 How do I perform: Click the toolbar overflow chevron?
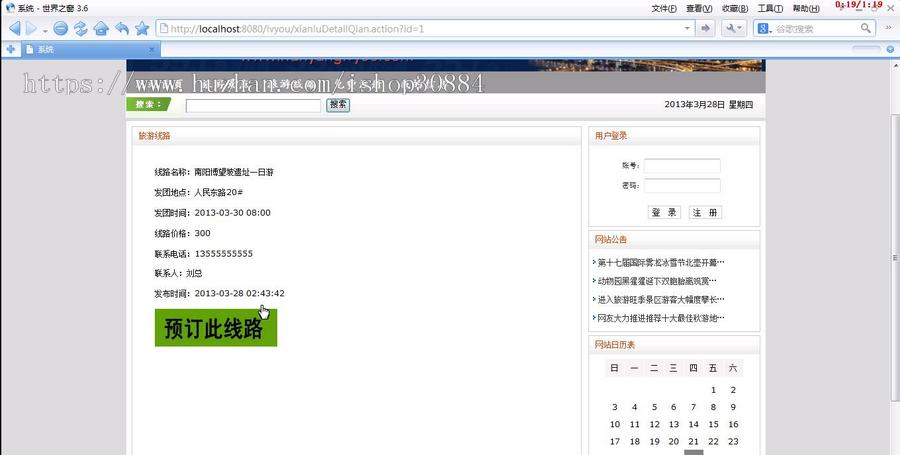point(888,28)
